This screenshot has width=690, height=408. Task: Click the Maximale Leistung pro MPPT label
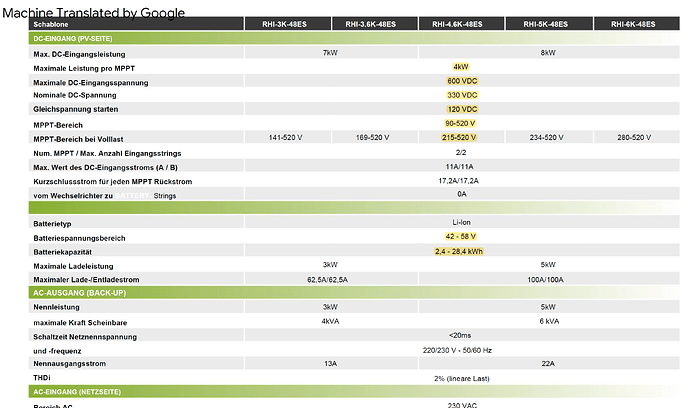pos(84,68)
